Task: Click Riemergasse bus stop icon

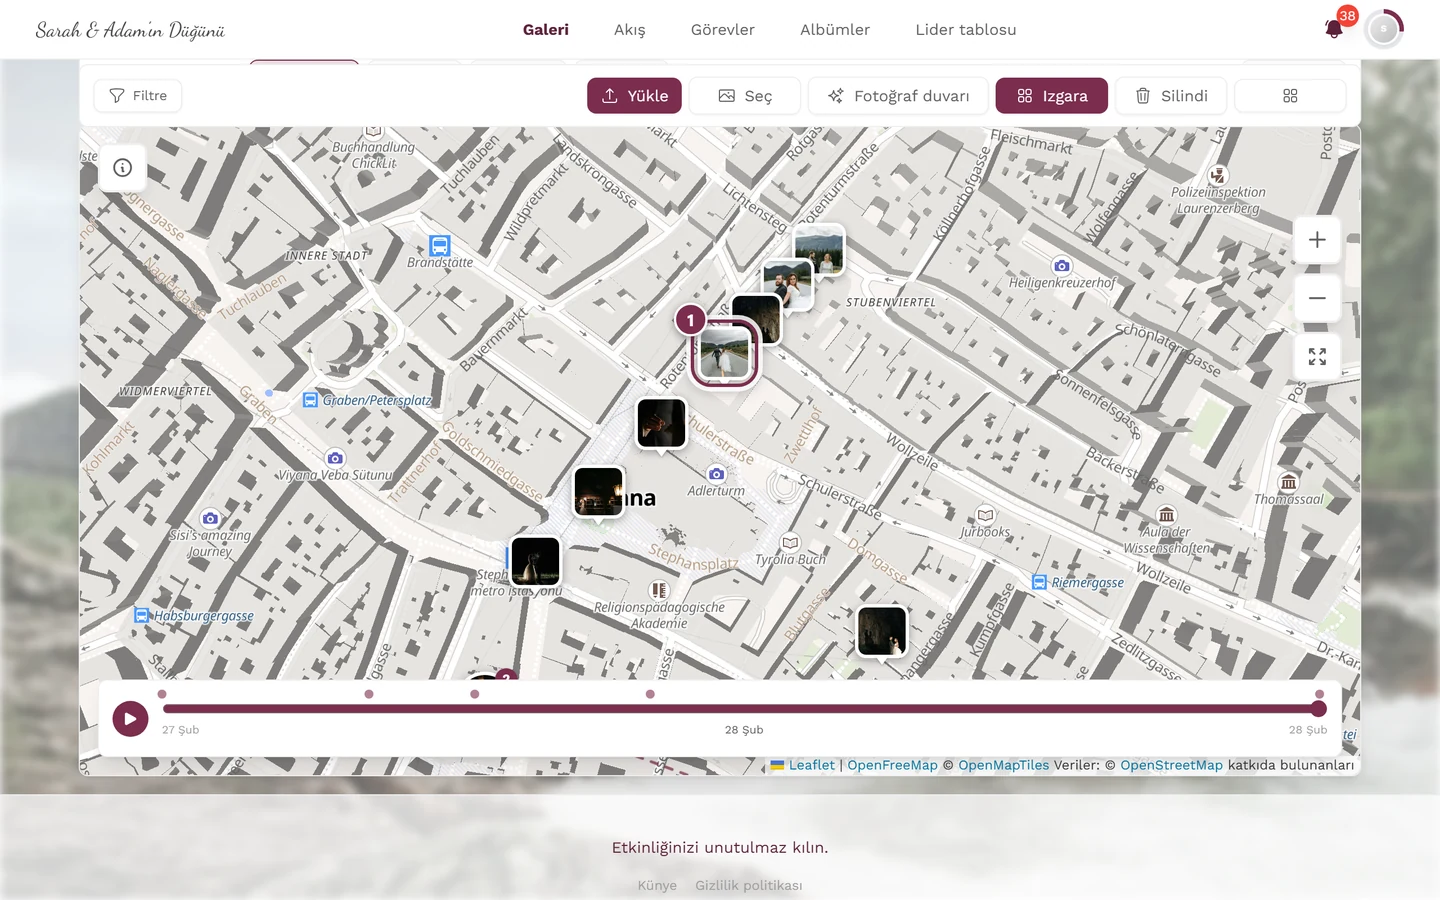Action: tap(1039, 582)
